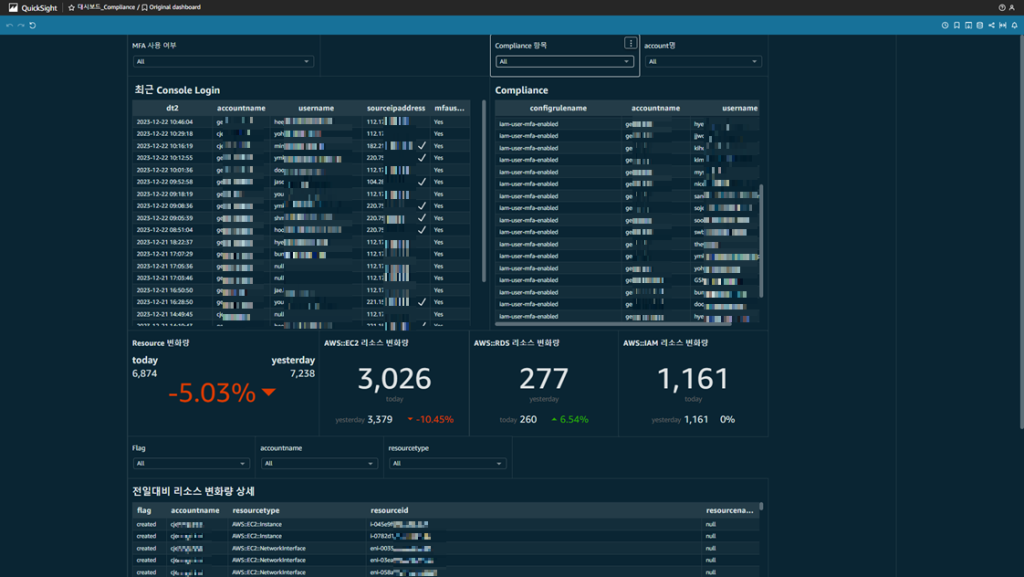Viewport: 1024px width, 577px height.
Task: Open the clock icon in the right toolbar
Action: click(x=945, y=25)
